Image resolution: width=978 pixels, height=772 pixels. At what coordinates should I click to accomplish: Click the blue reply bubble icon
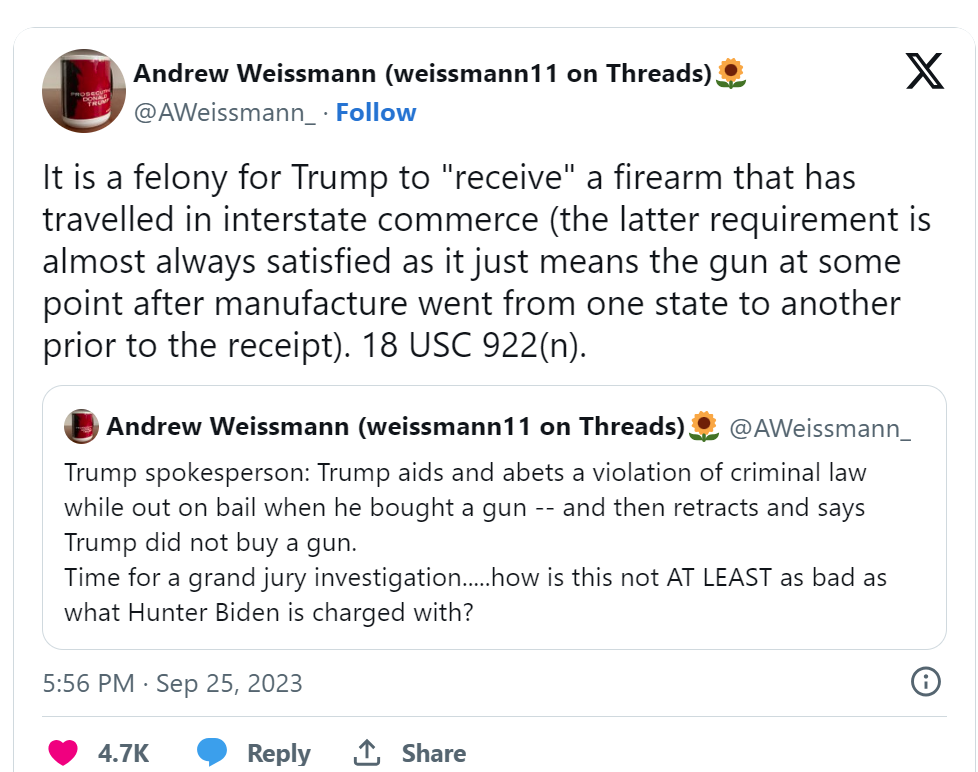(212, 752)
